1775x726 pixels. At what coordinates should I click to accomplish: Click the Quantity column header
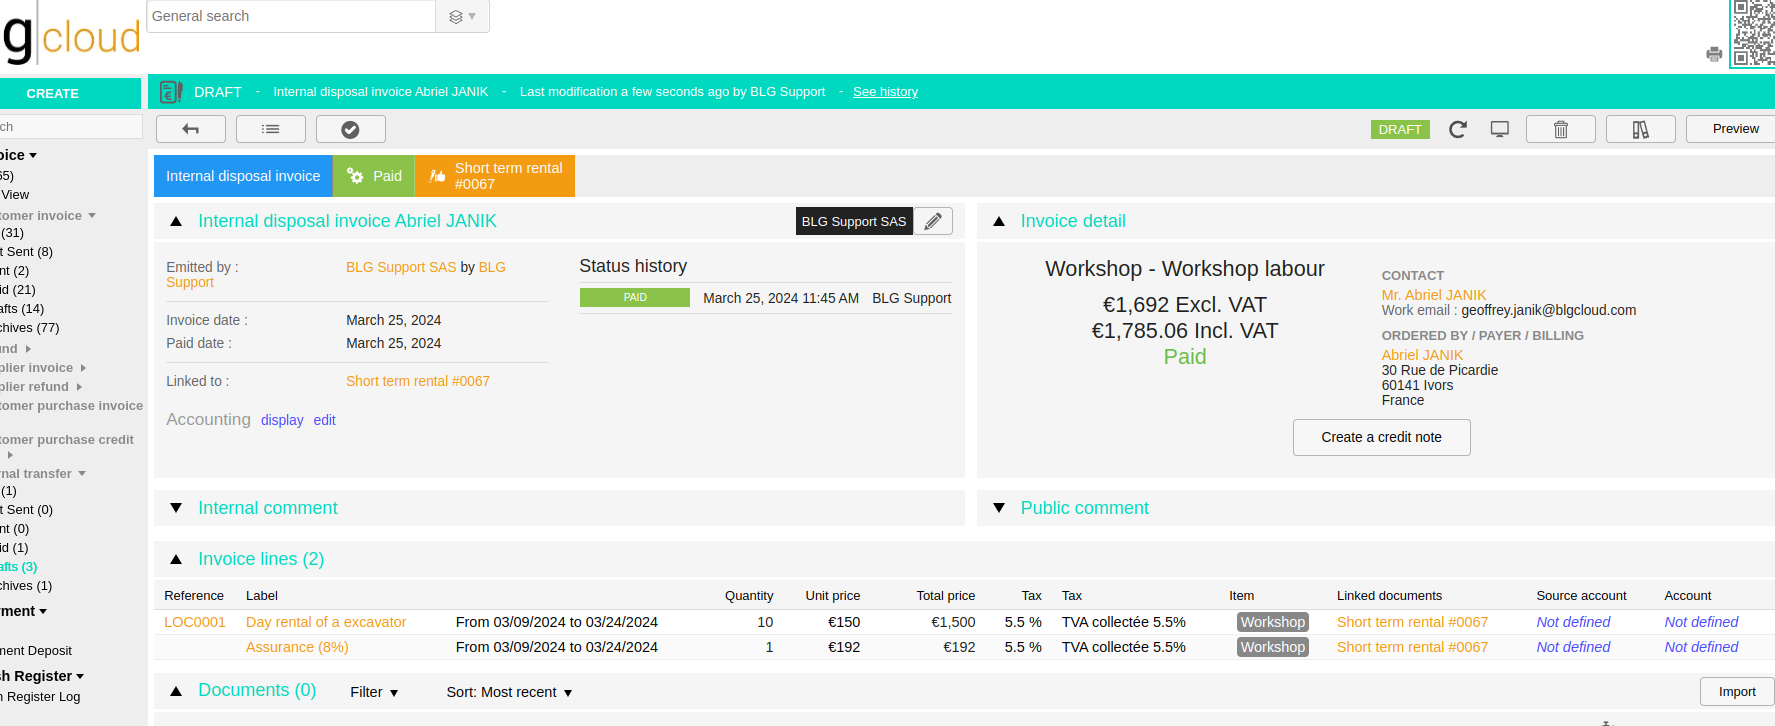pos(749,596)
